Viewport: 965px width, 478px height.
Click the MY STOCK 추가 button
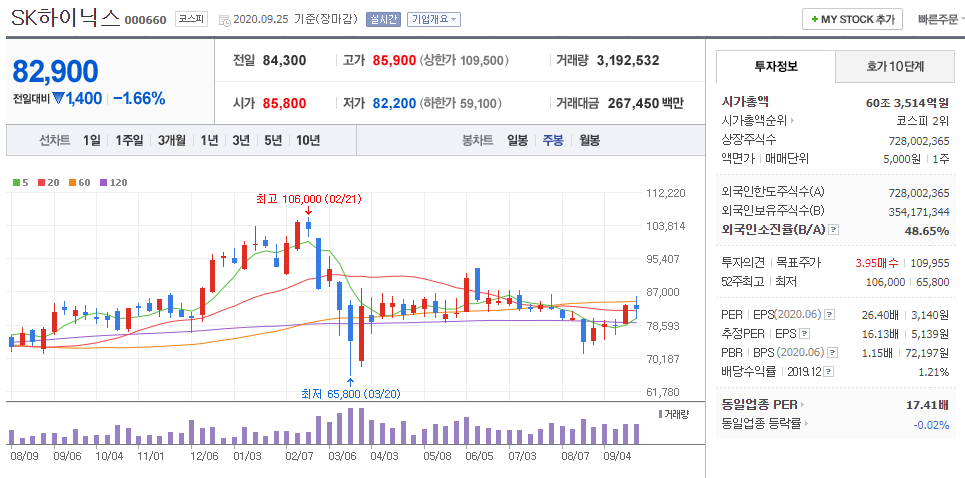coord(852,20)
